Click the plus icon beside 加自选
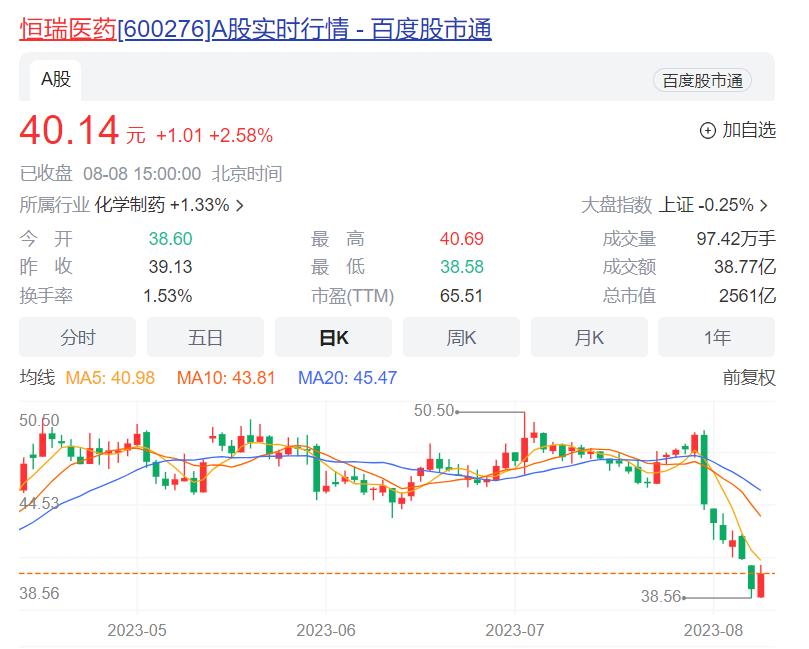The image size is (809, 649). 707,131
